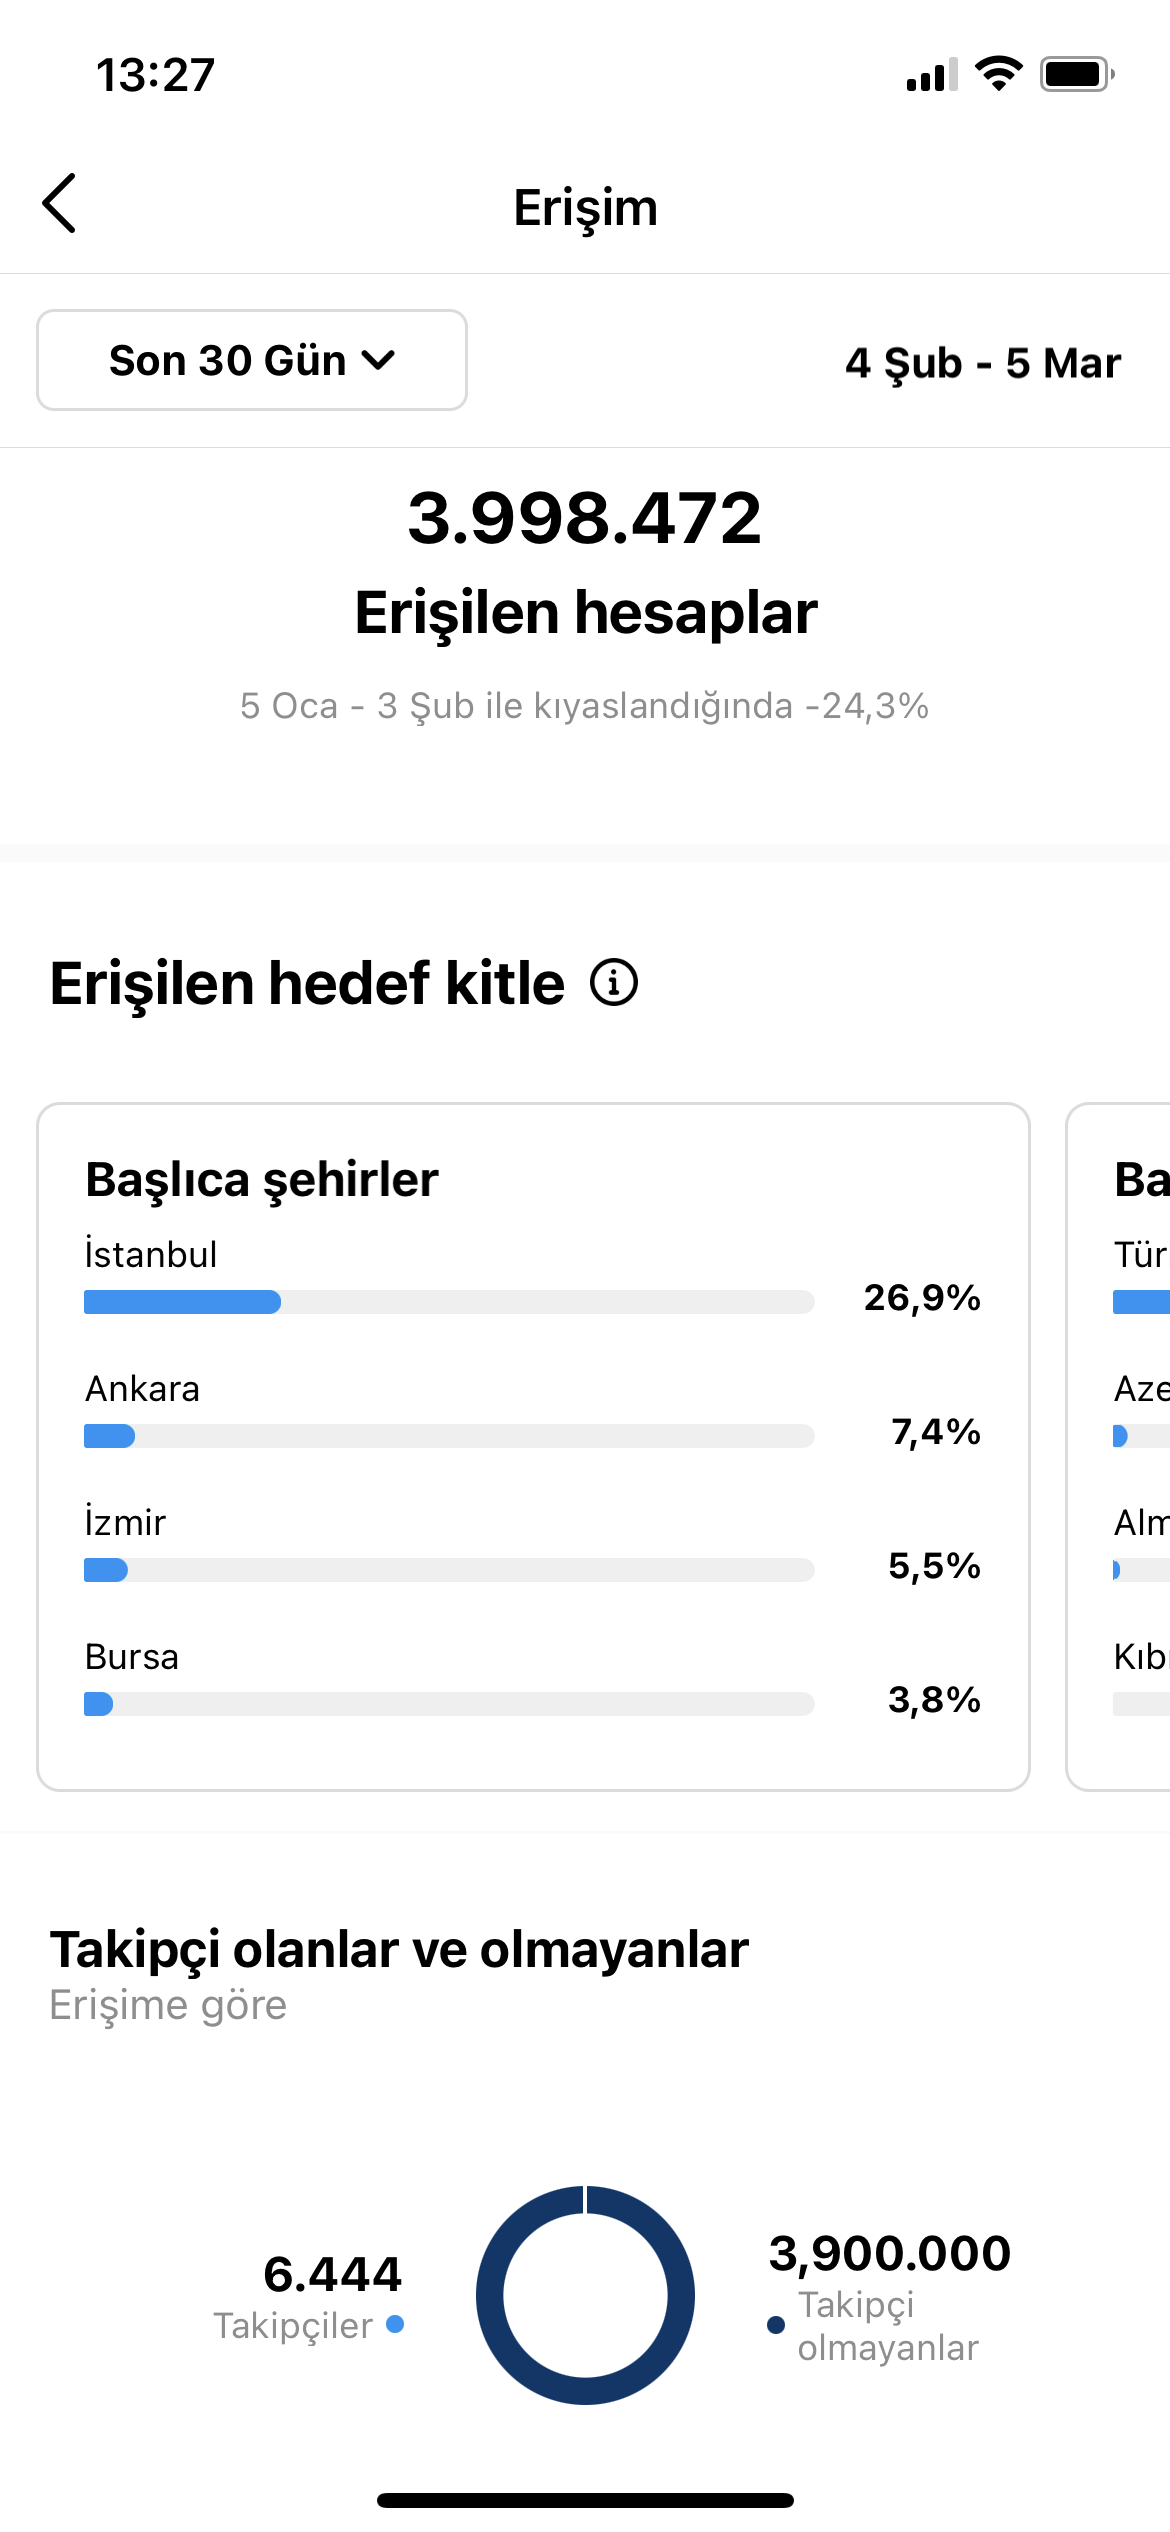Open the next partially visible countries card
Screen dimensions: 1170x2532
[x=1118, y=1447]
